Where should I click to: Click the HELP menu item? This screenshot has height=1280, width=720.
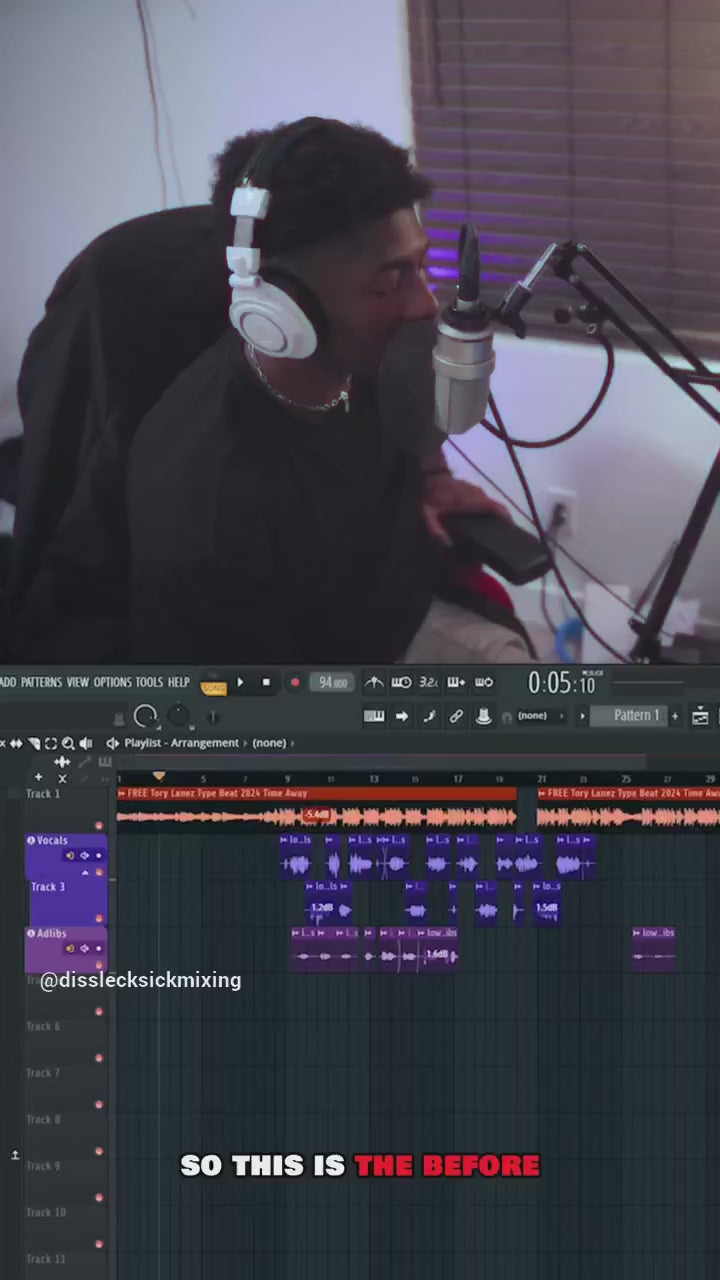pos(178,683)
